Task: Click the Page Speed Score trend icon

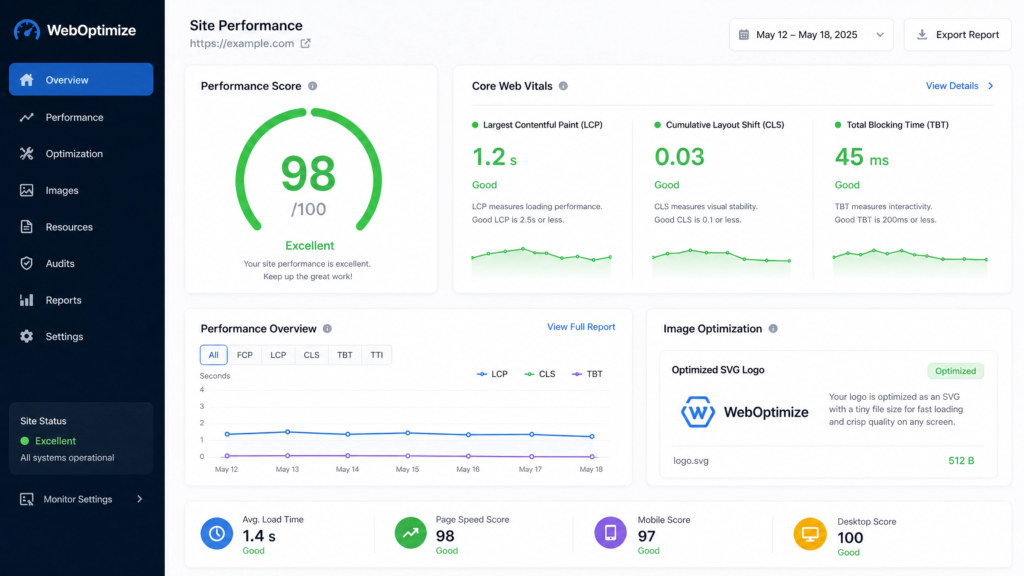Action: tap(411, 533)
